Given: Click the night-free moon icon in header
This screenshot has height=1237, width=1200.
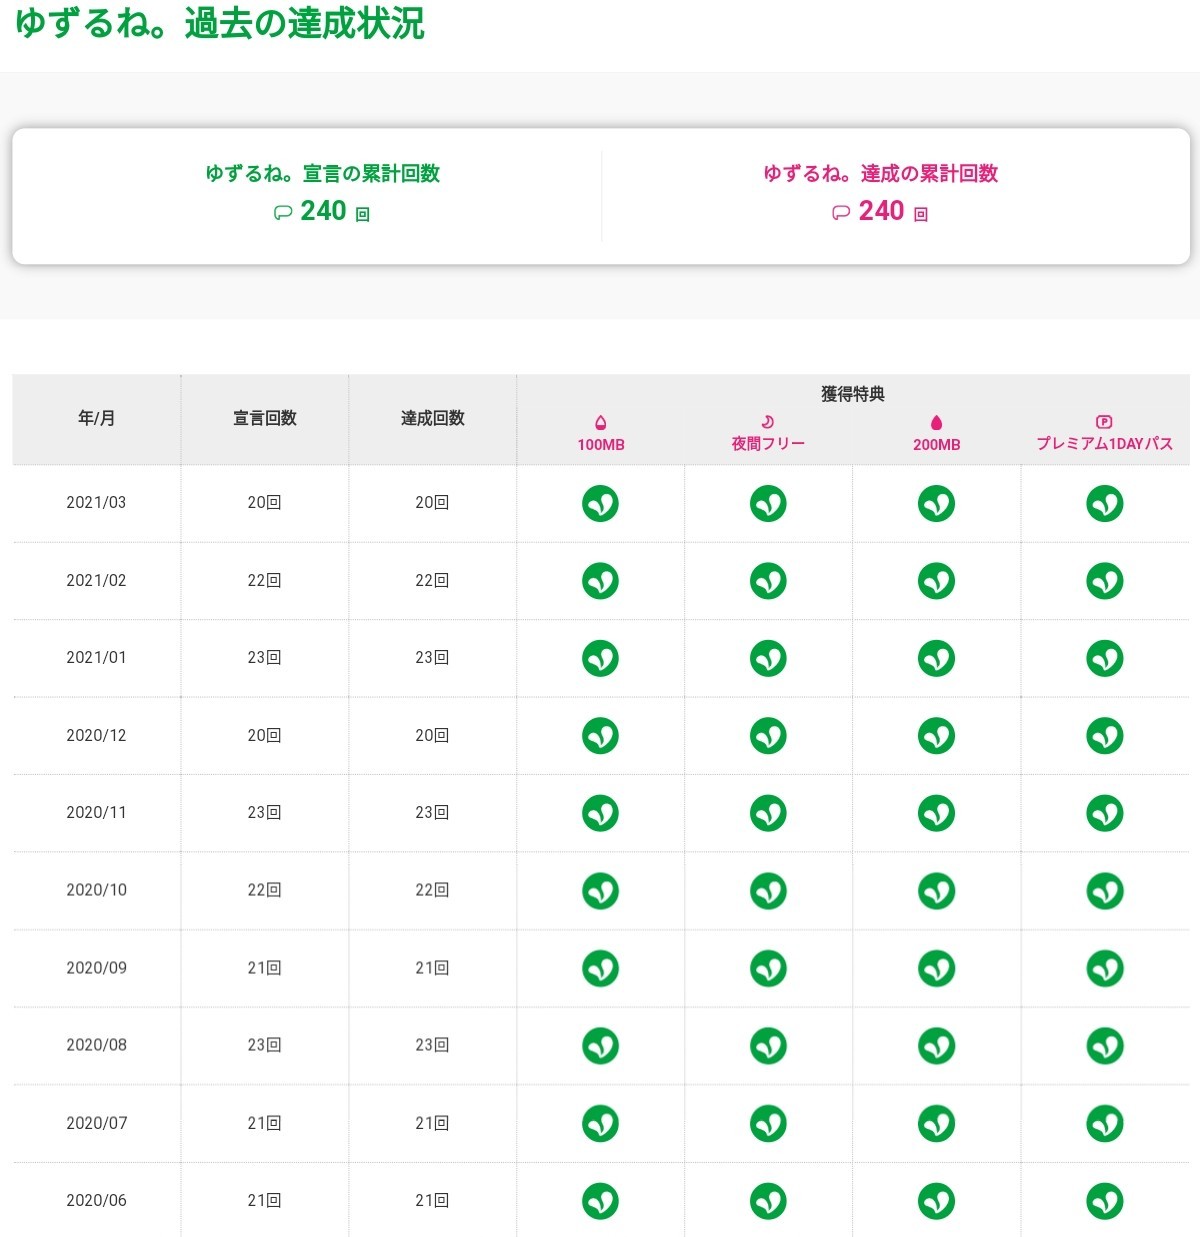Looking at the screenshot, I should [x=768, y=422].
